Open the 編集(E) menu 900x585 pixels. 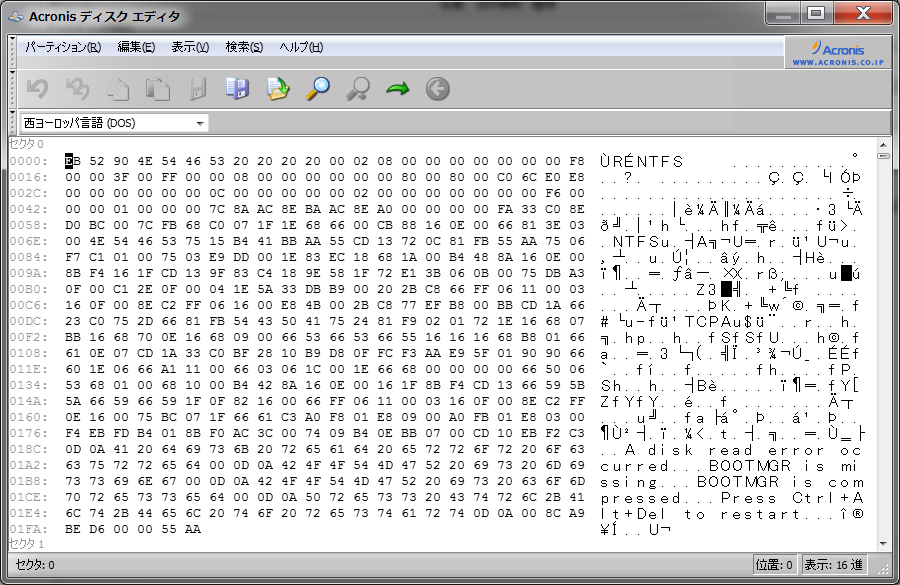point(136,47)
